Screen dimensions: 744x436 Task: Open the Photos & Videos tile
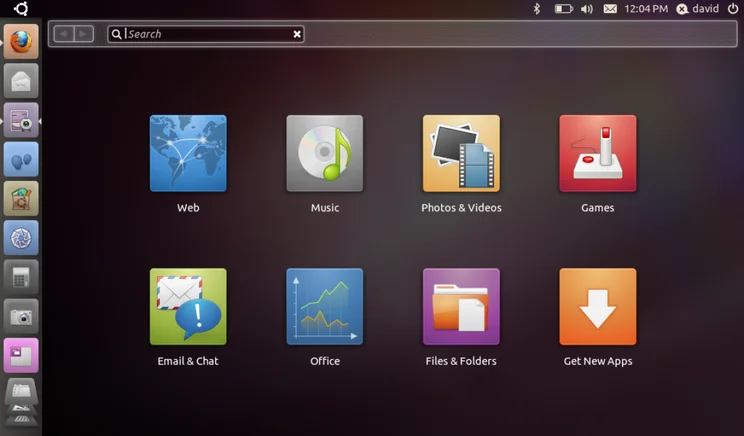[x=461, y=153]
